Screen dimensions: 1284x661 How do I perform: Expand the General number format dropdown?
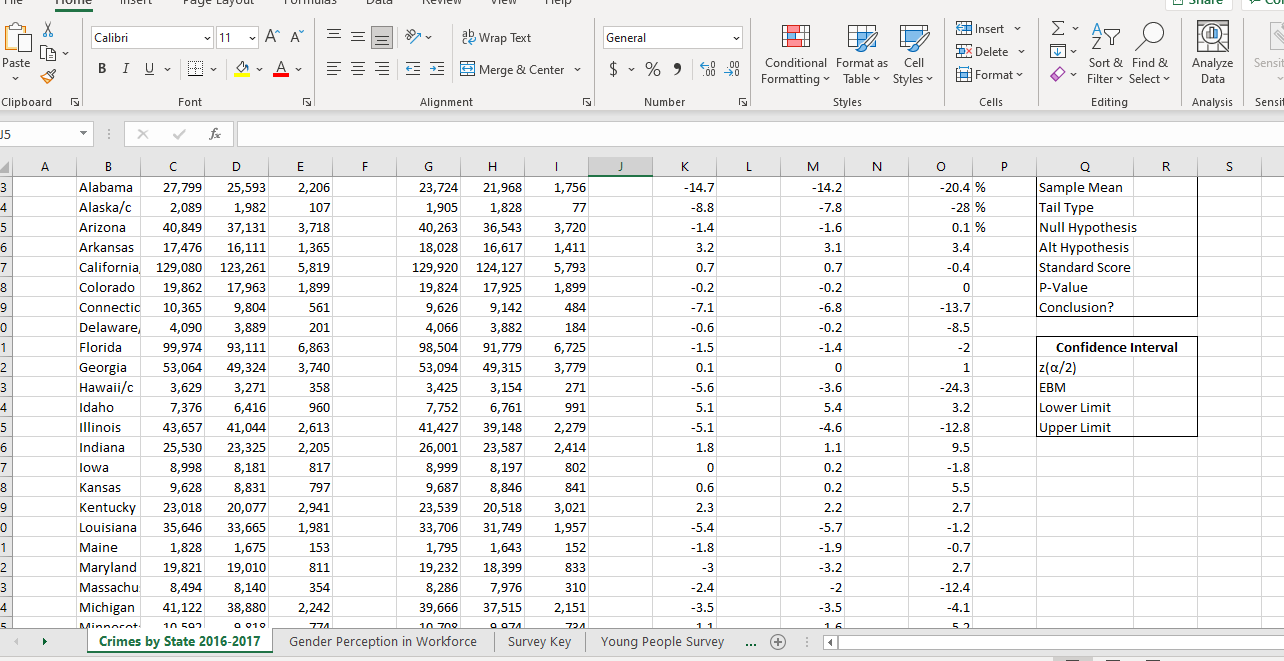coord(737,38)
